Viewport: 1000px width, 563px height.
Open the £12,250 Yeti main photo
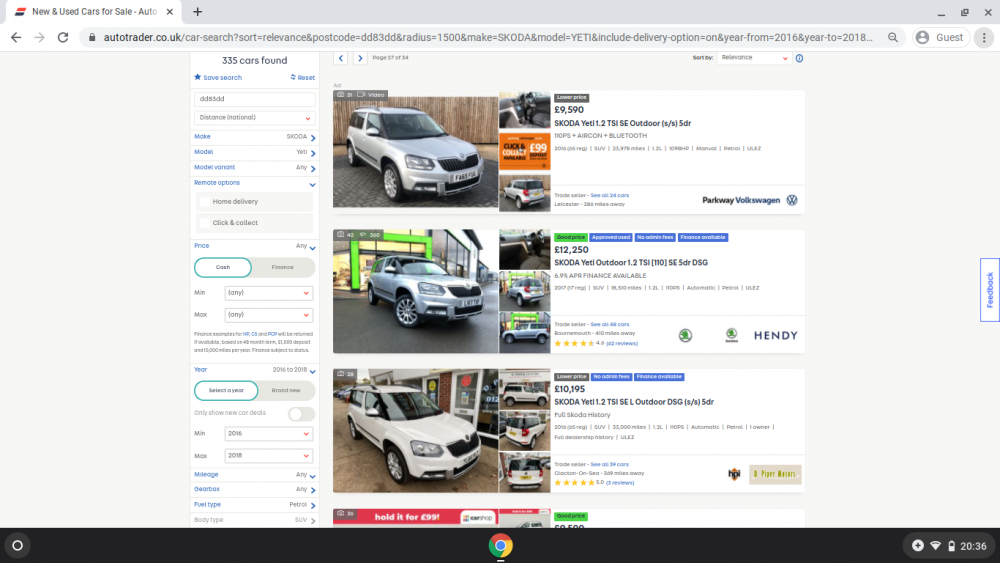pos(415,291)
